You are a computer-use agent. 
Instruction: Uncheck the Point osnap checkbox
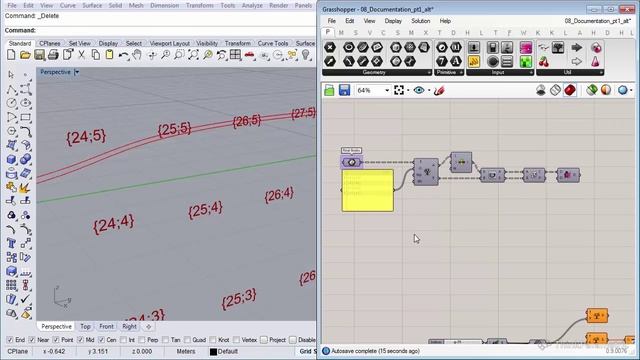tap(56, 340)
